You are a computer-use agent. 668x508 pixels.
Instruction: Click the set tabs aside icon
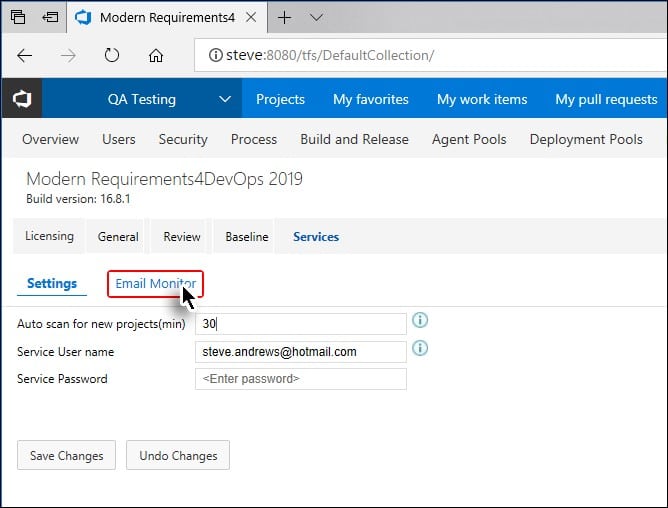pos(50,17)
